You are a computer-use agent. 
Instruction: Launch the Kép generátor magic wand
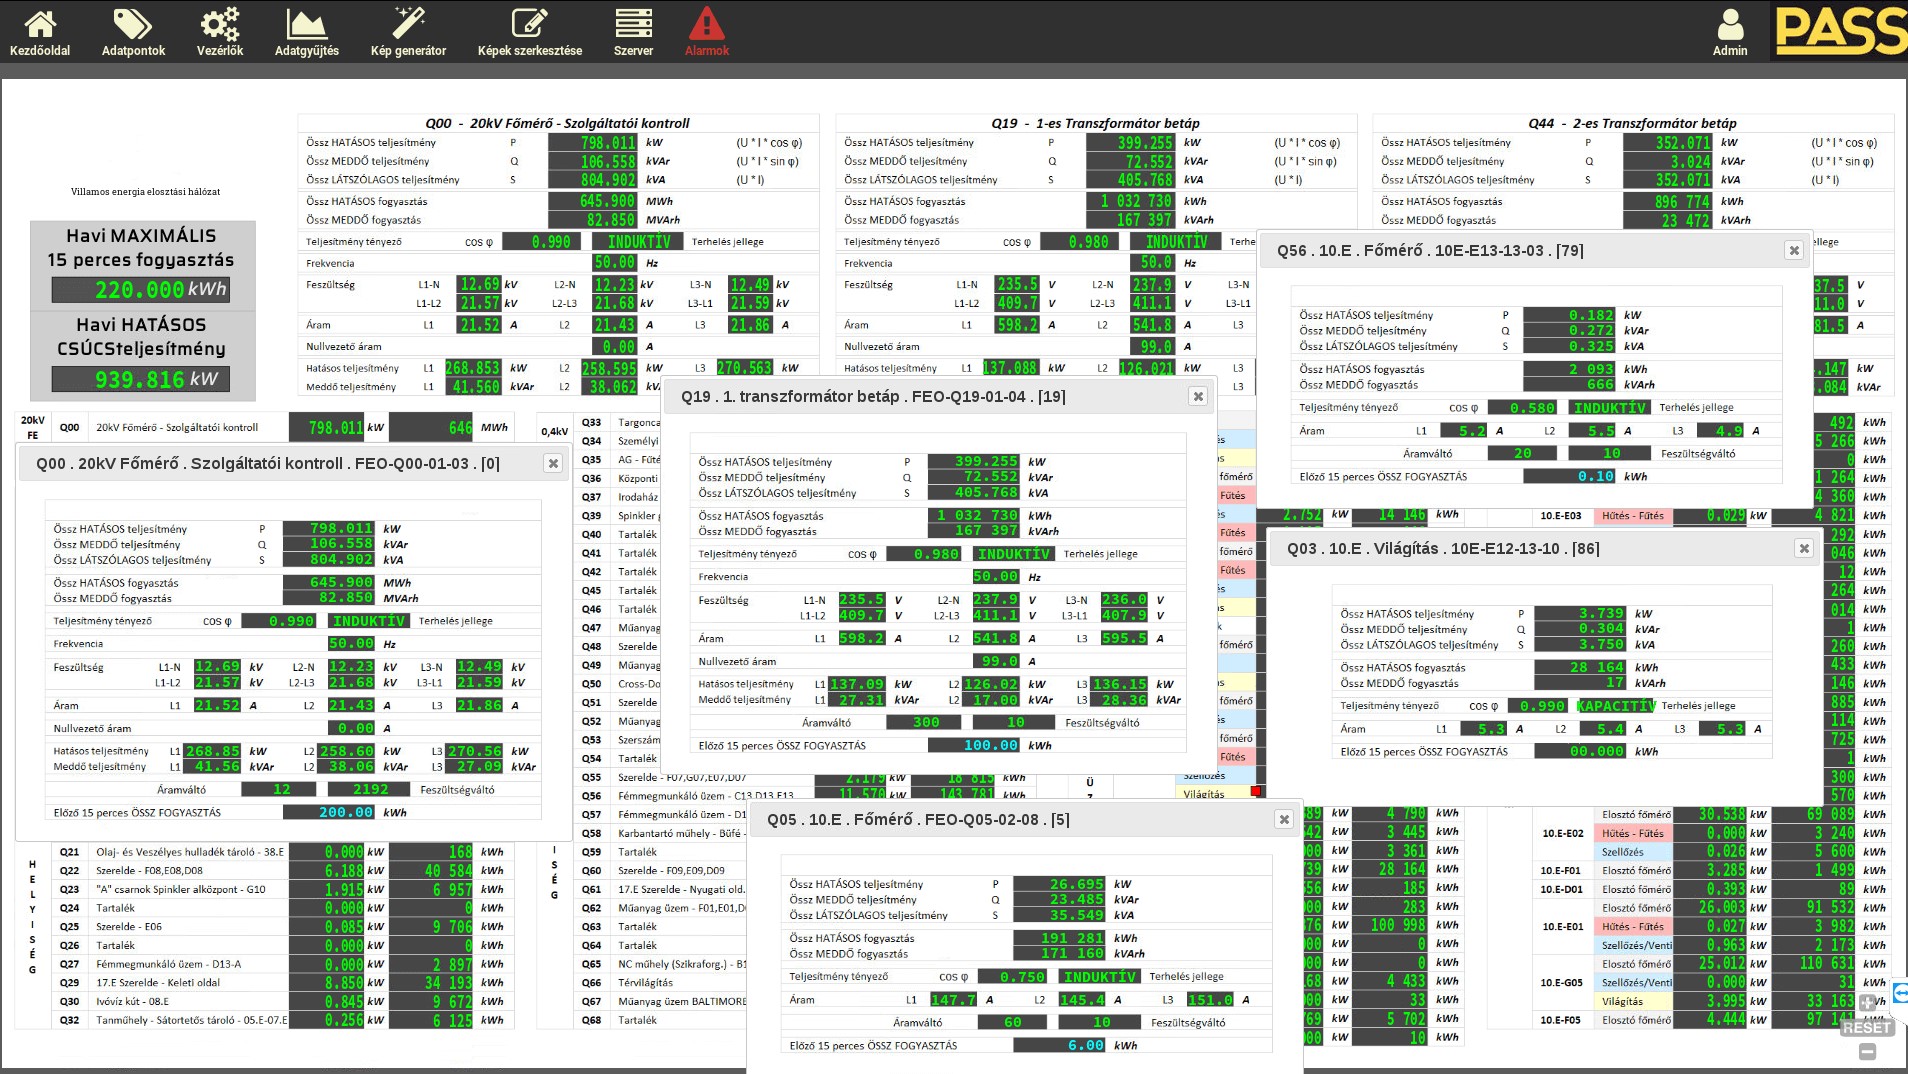coord(408,32)
